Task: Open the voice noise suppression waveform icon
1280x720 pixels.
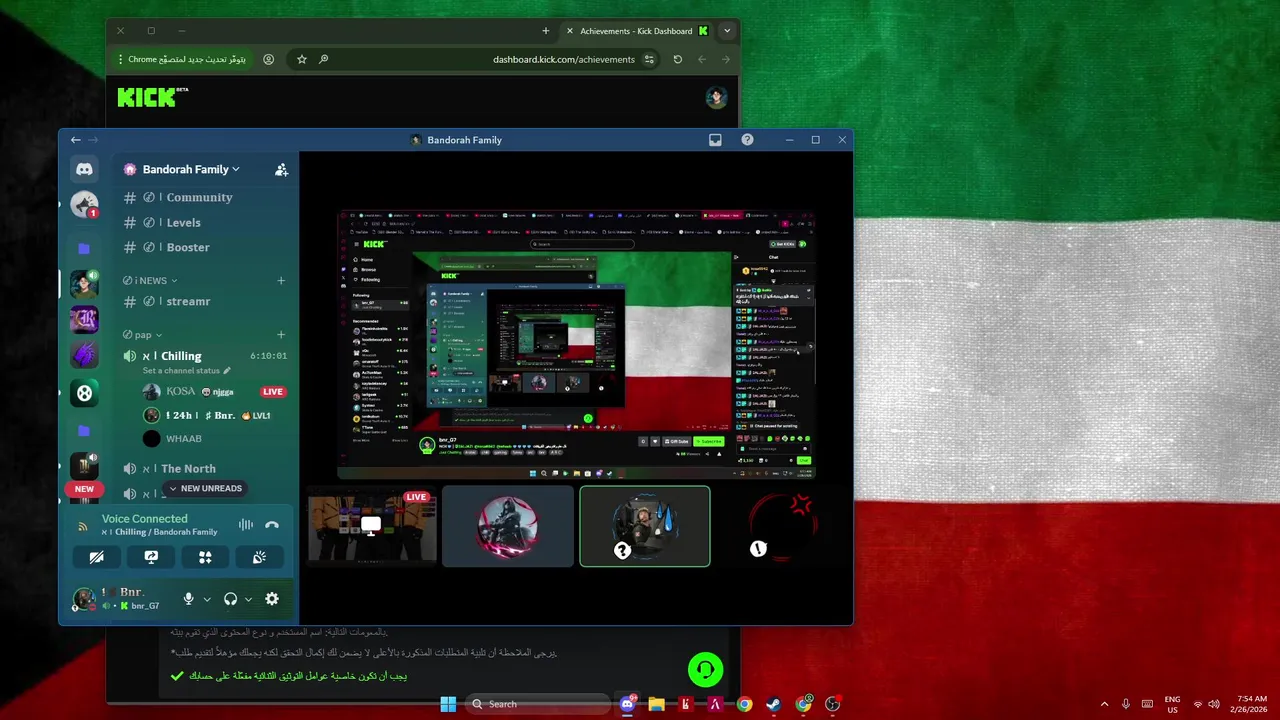Action: tap(245, 525)
